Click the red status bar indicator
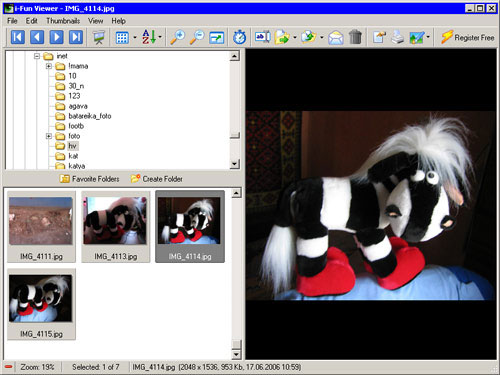The width and height of the screenshot is (500, 375). (9, 367)
